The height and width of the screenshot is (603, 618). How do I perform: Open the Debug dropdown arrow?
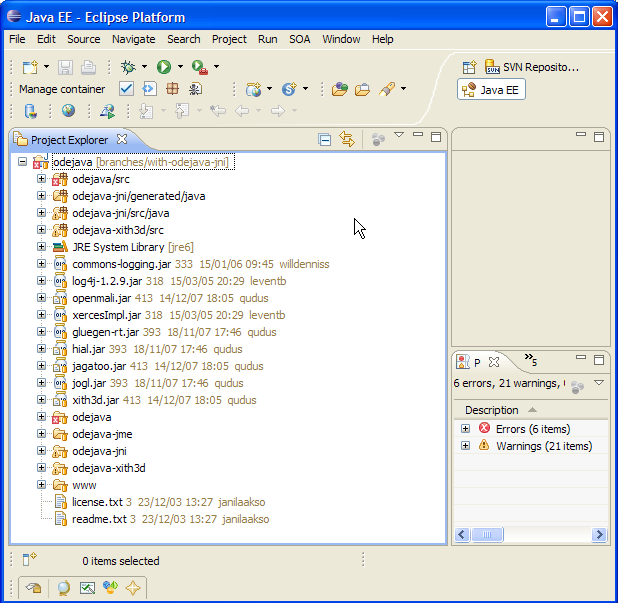pos(144,67)
